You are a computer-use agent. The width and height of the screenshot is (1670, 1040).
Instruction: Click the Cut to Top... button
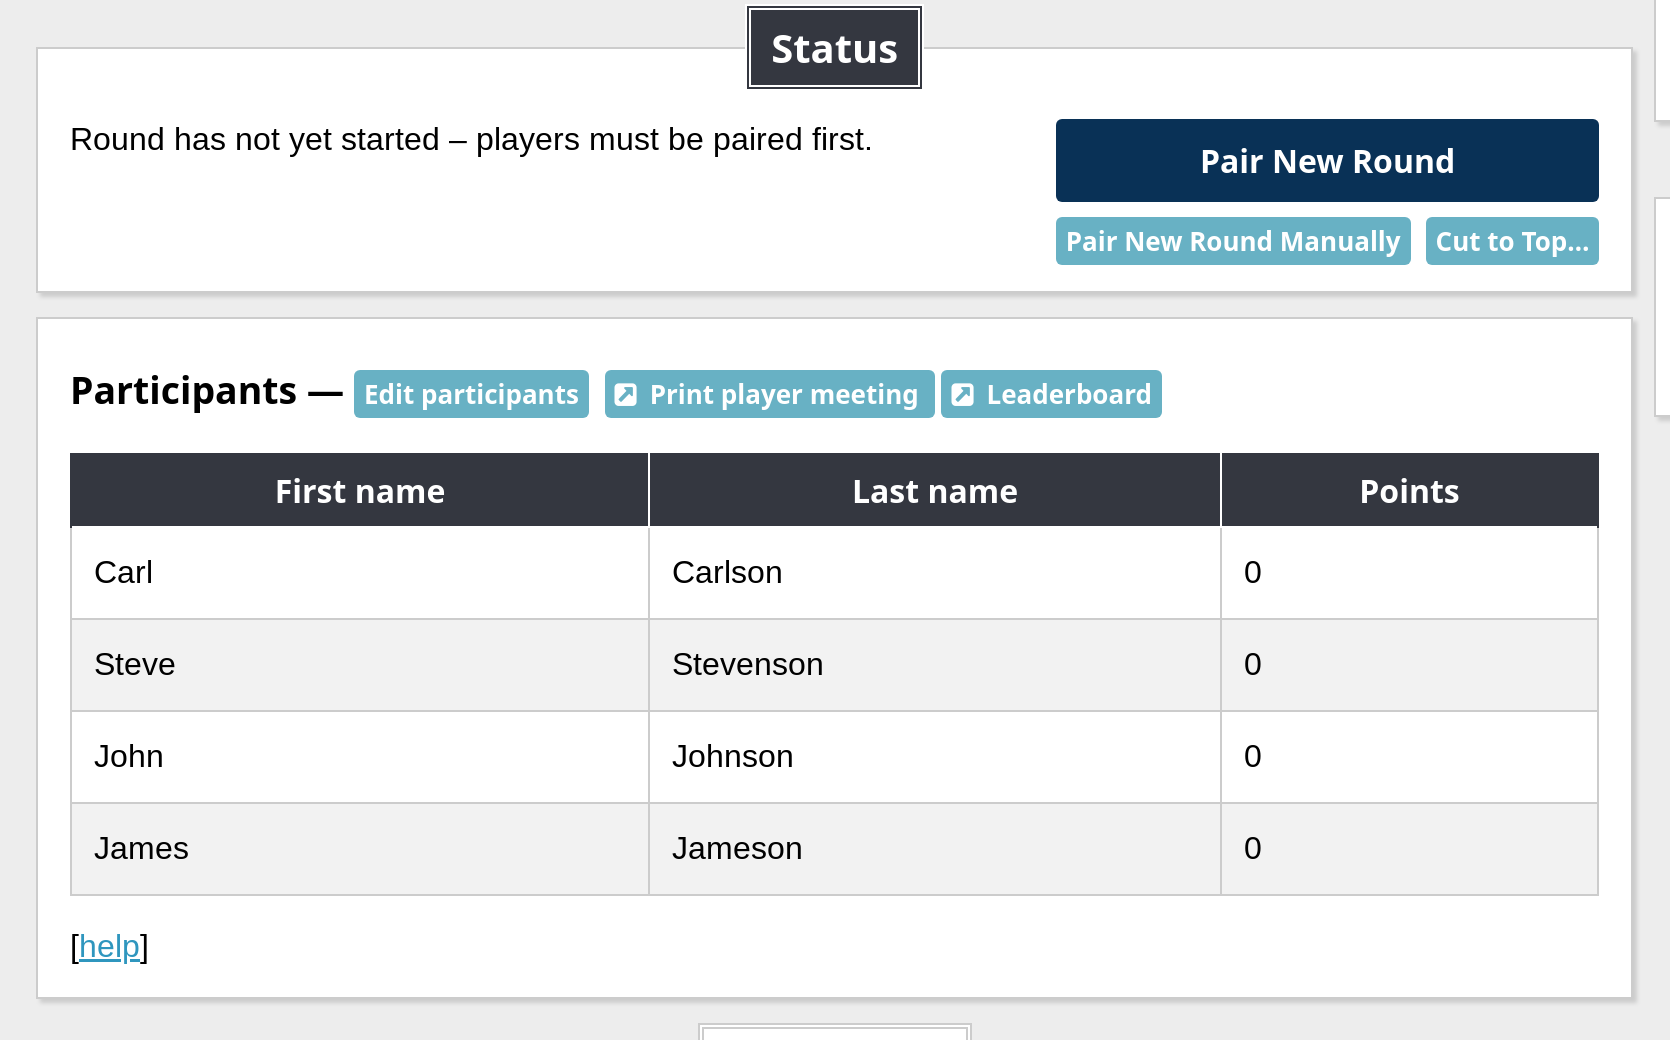1511,242
